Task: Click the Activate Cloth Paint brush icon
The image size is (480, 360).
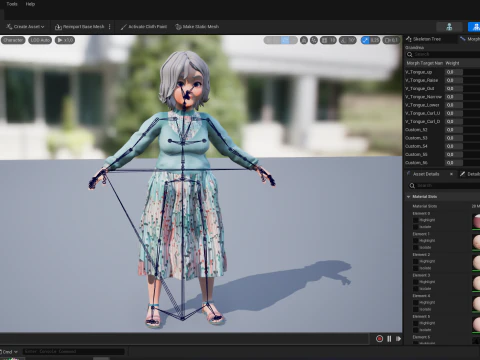Action: point(123,27)
